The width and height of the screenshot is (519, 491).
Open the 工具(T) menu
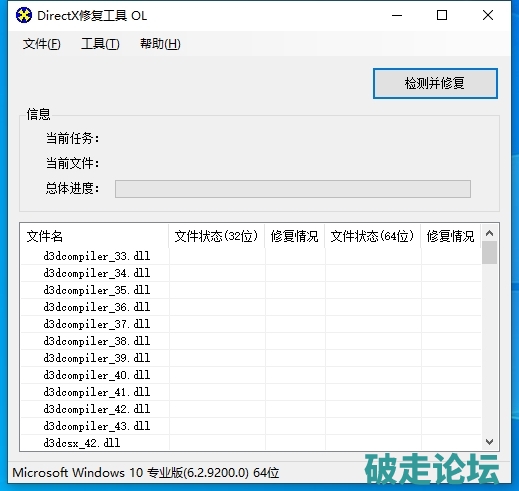point(100,44)
